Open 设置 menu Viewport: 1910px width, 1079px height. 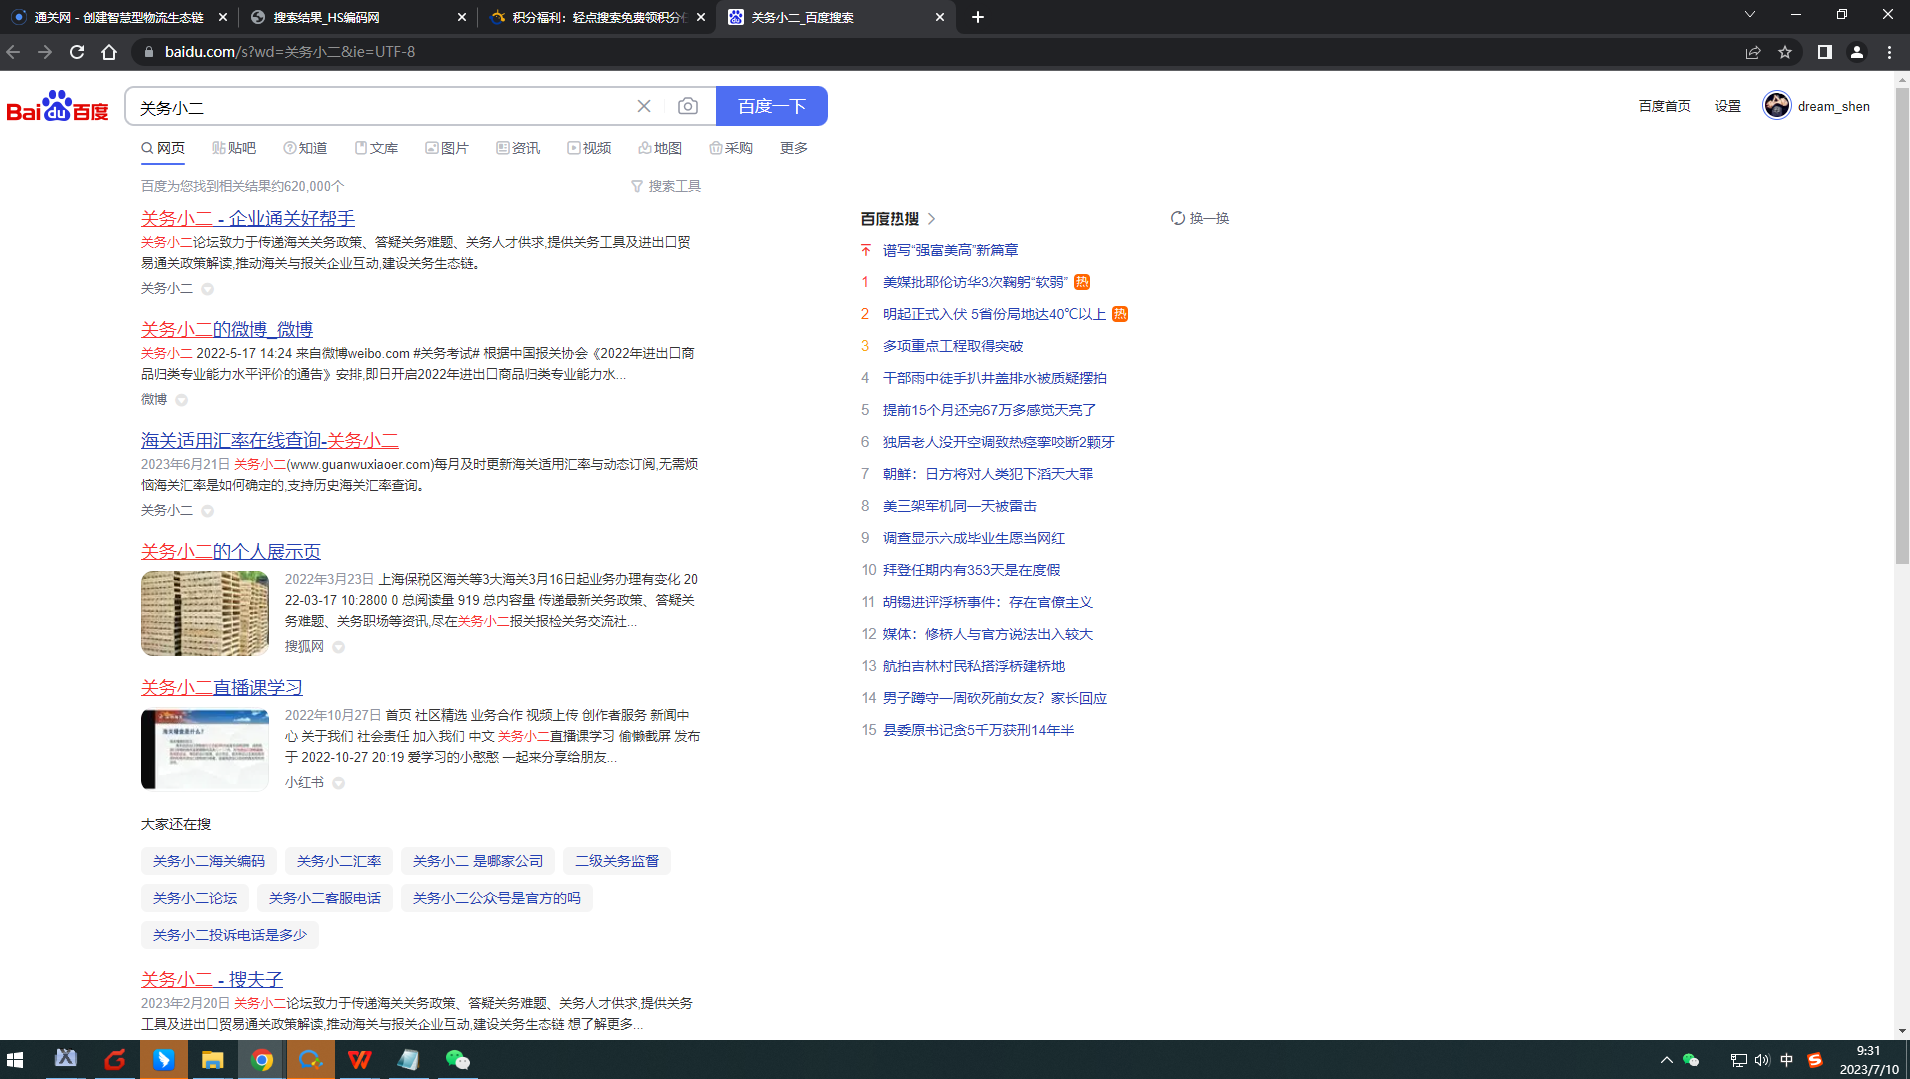point(1728,106)
